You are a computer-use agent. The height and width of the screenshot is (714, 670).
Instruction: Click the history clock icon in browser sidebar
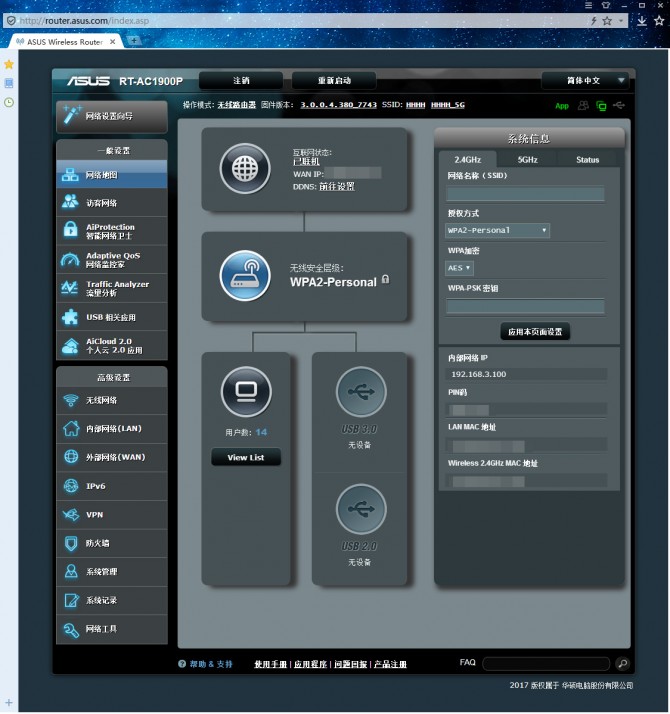pos(9,102)
